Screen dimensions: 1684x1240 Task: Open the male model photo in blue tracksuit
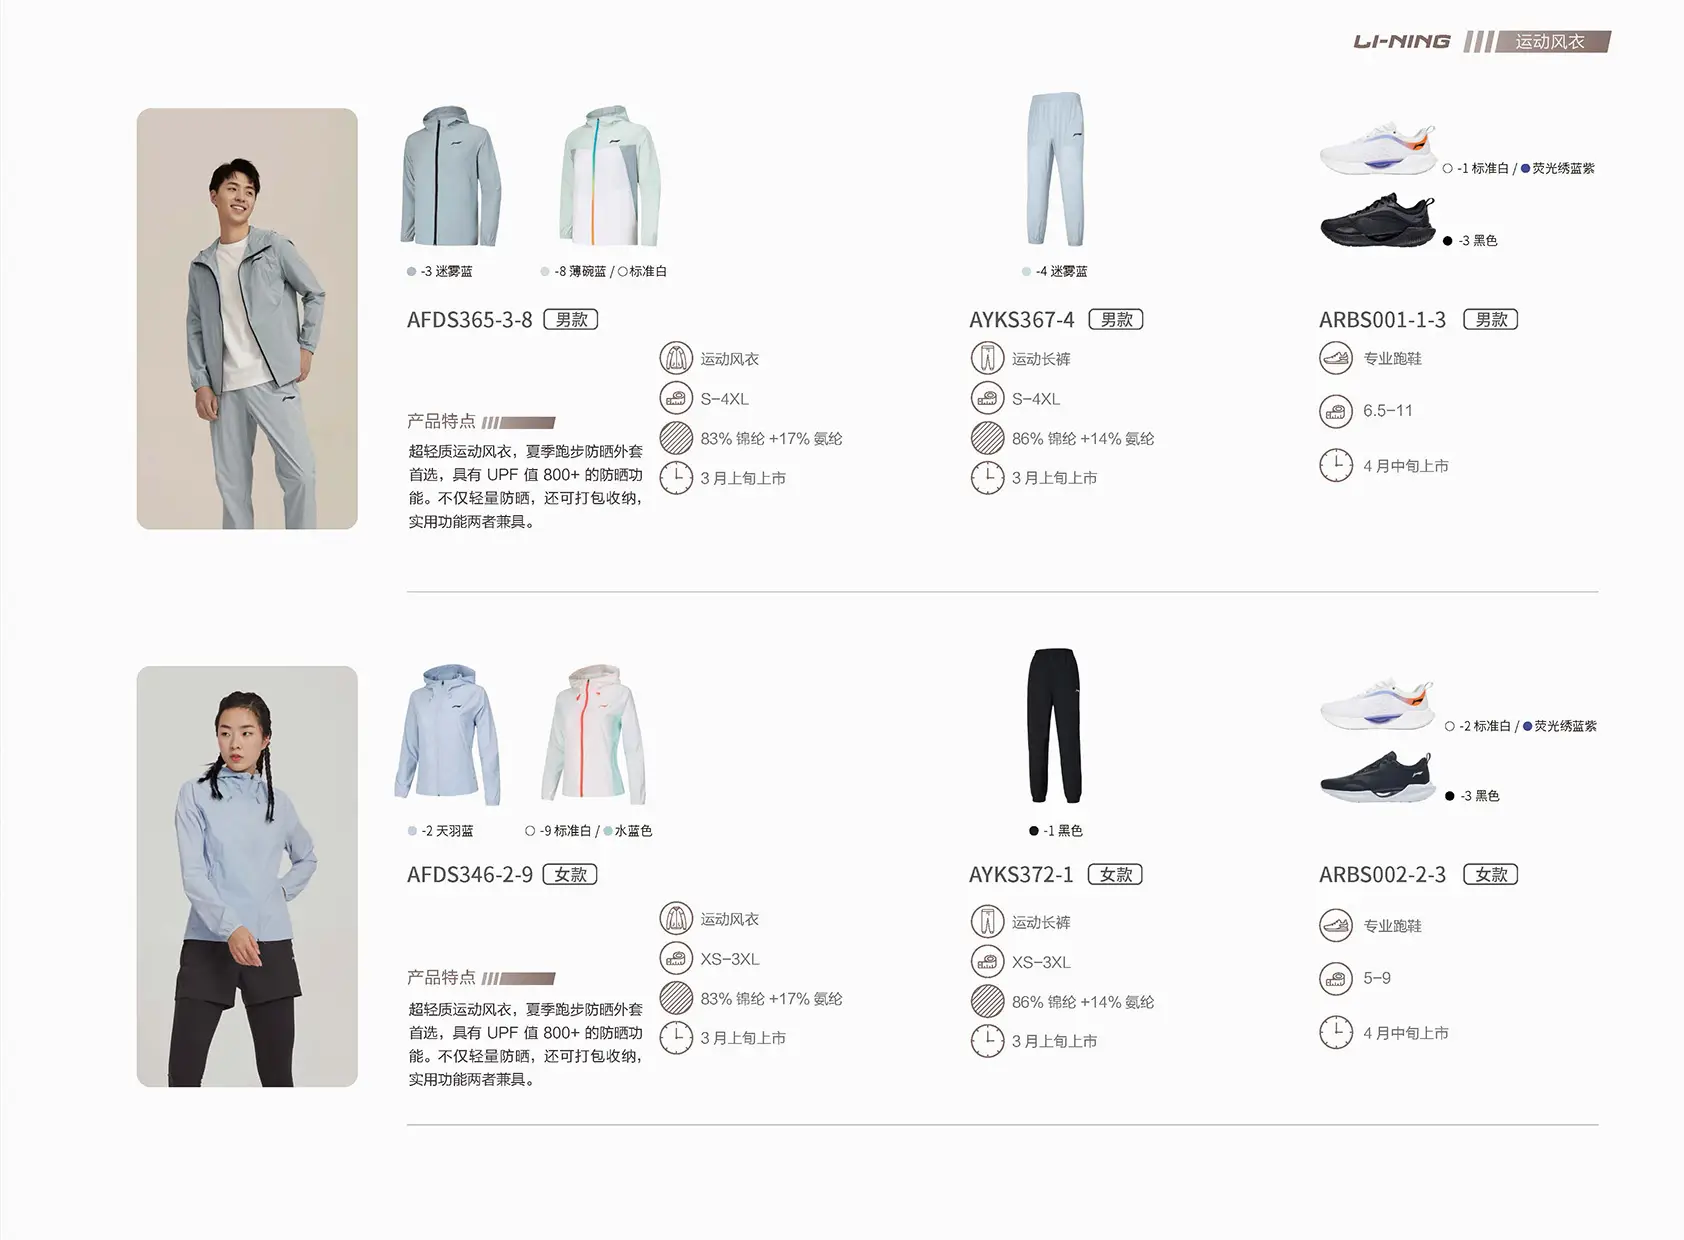coord(247,318)
